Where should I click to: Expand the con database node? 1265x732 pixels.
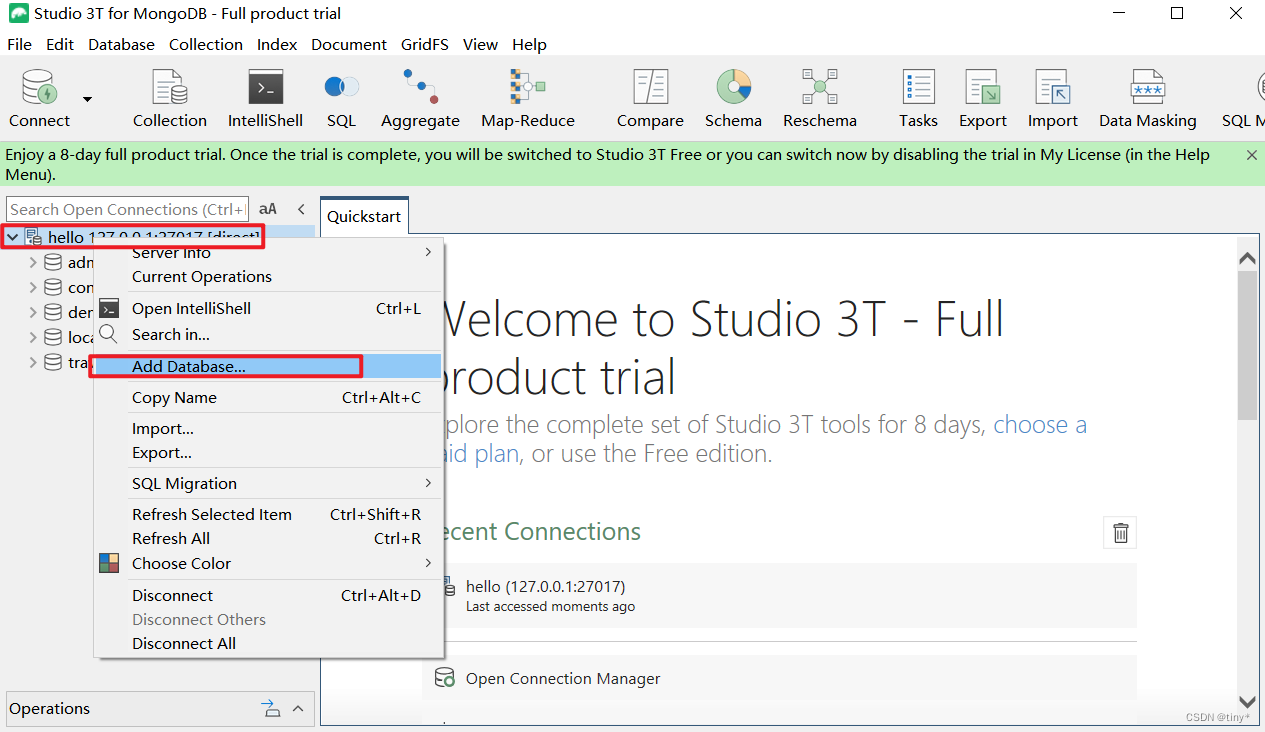(x=33, y=288)
